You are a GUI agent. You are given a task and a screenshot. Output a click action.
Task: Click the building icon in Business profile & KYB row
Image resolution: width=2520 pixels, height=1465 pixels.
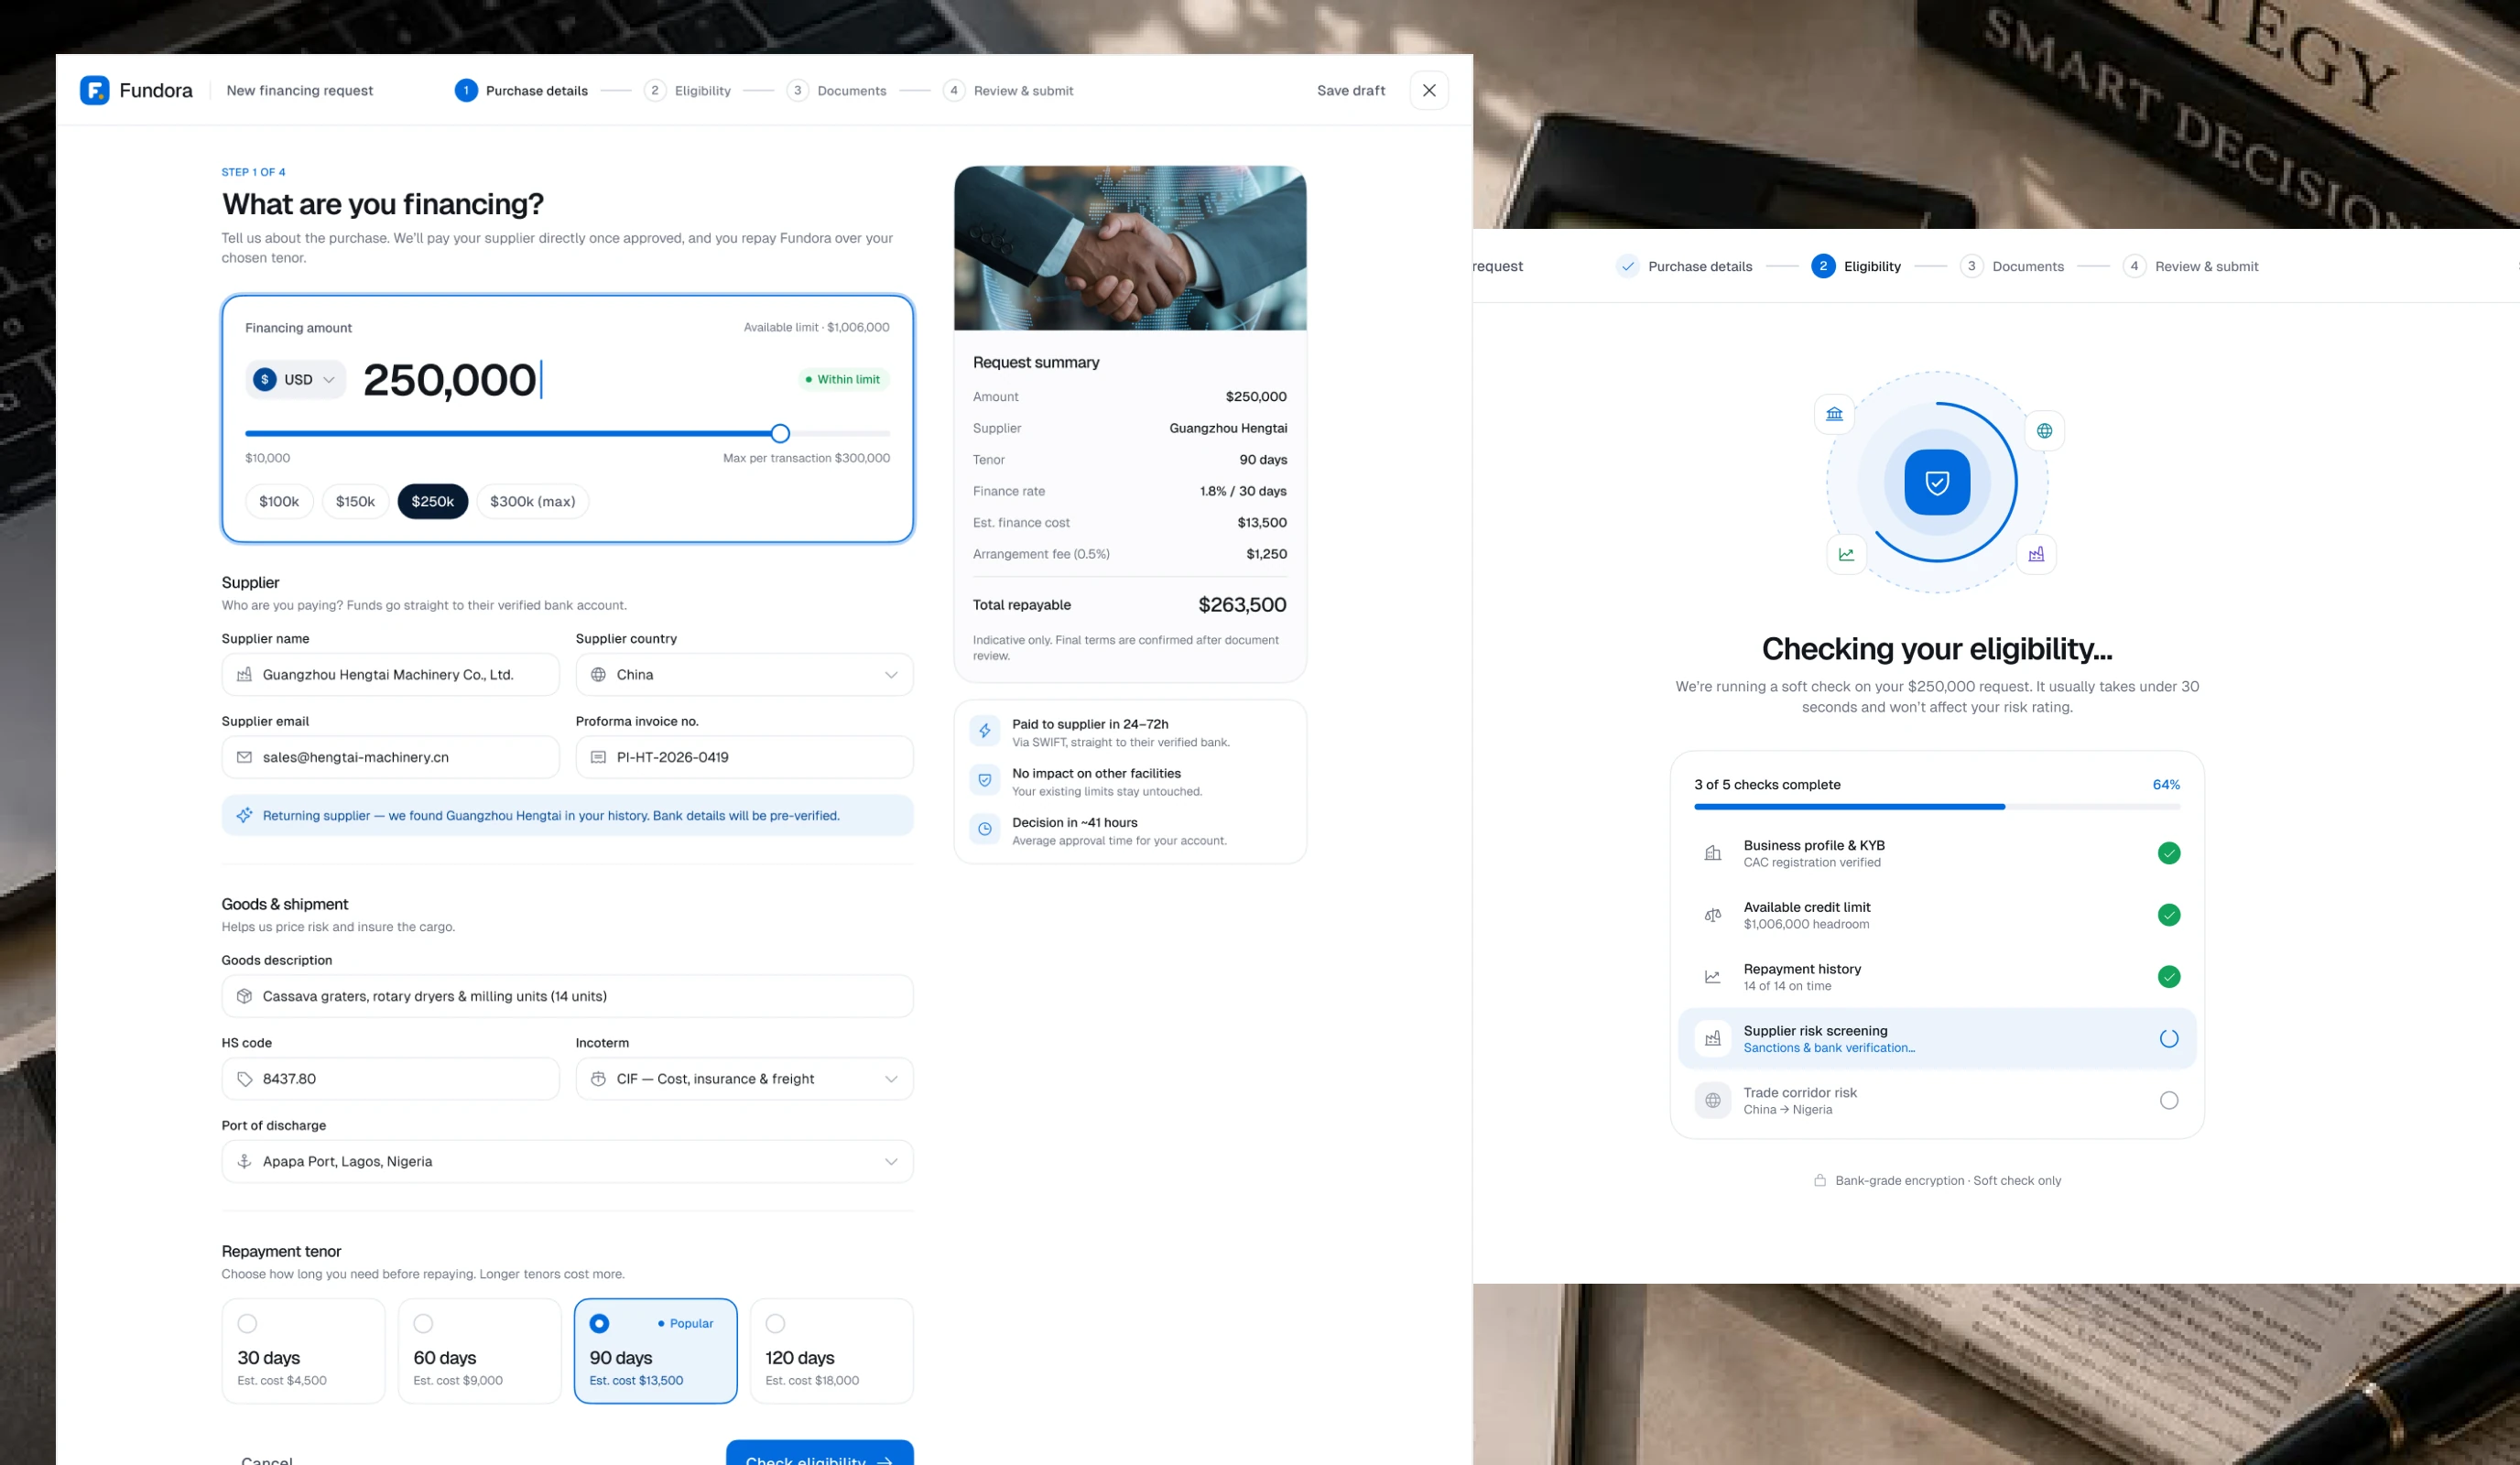click(x=1712, y=853)
